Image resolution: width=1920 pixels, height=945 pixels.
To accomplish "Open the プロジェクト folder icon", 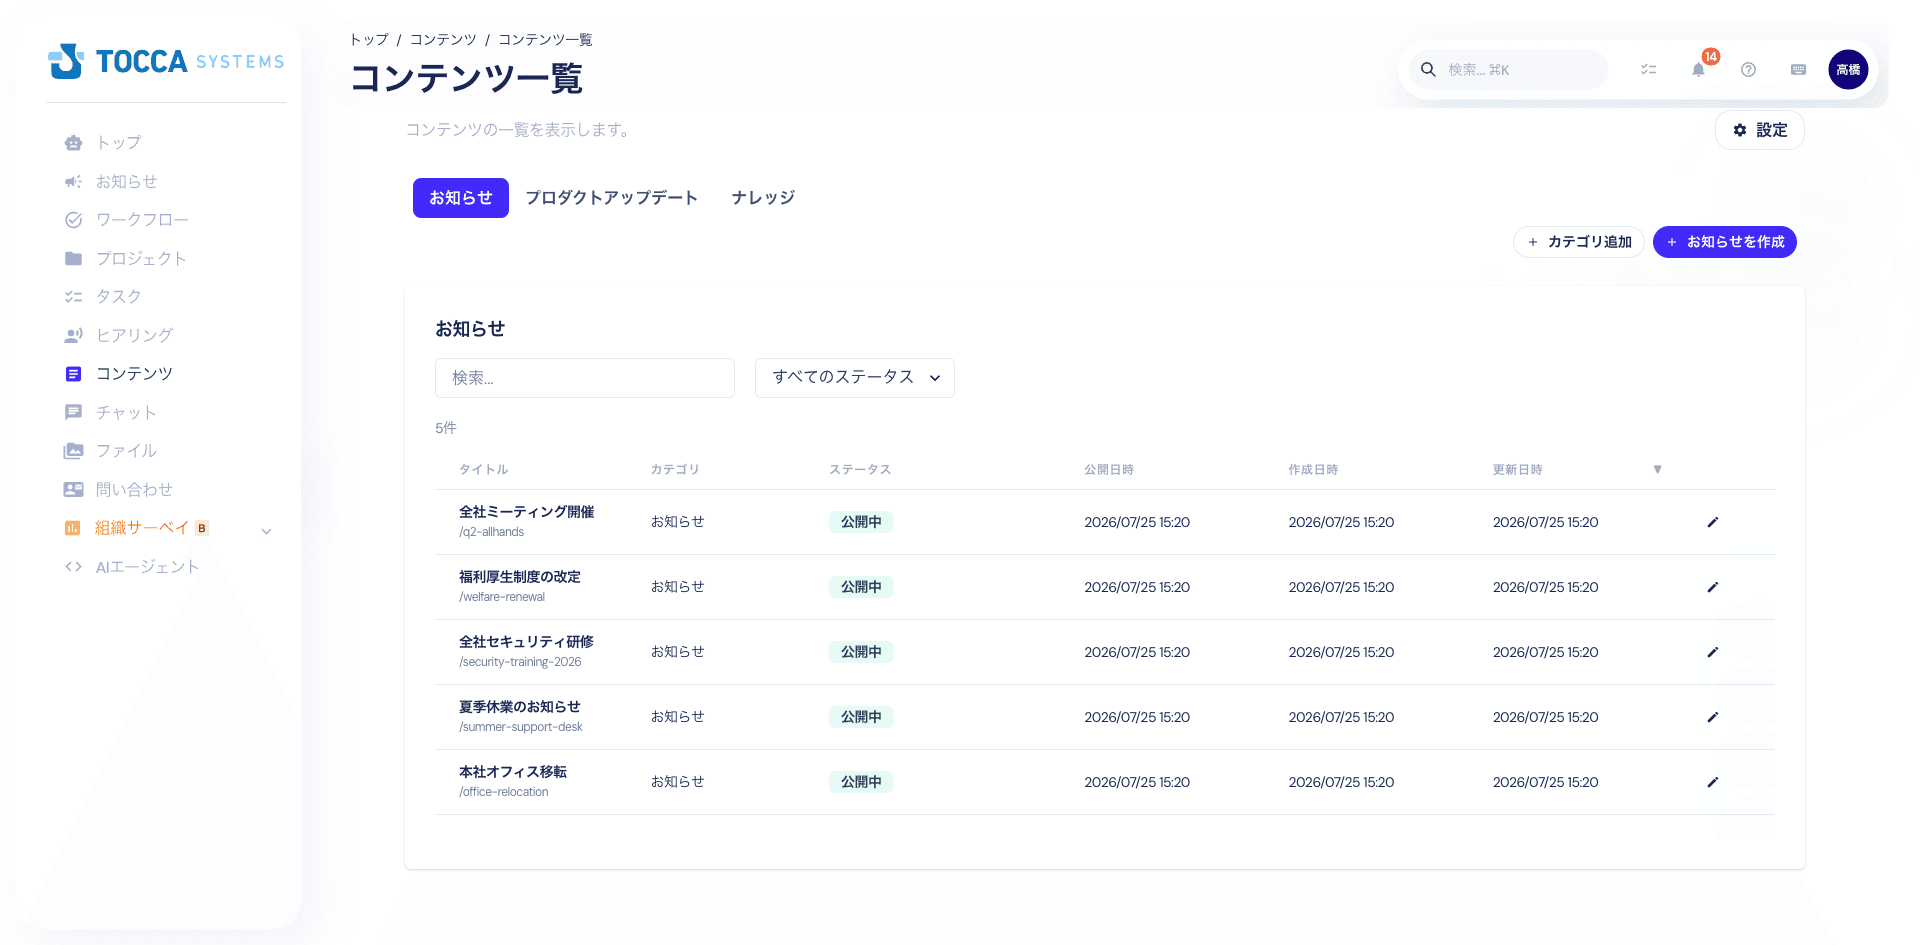I will 73,258.
